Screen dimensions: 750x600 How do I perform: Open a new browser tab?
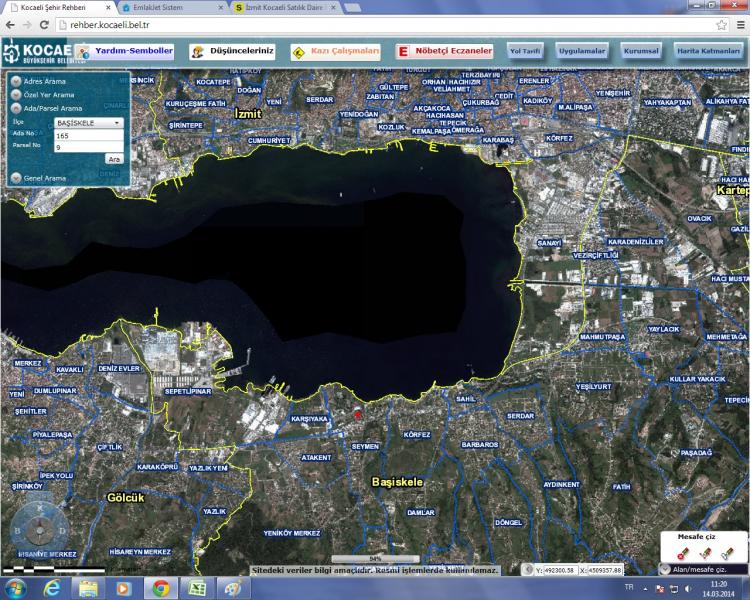pos(353,8)
